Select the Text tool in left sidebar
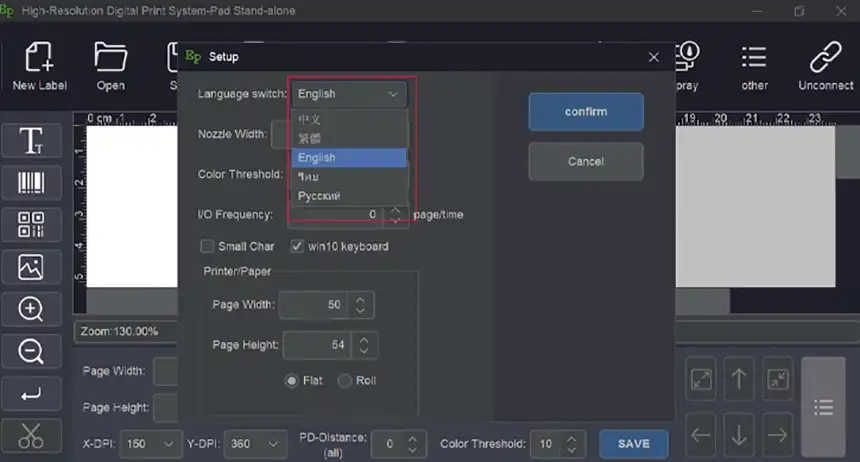Image resolution: width=860 pixels, height=462 pixels. tap(31, 141)
